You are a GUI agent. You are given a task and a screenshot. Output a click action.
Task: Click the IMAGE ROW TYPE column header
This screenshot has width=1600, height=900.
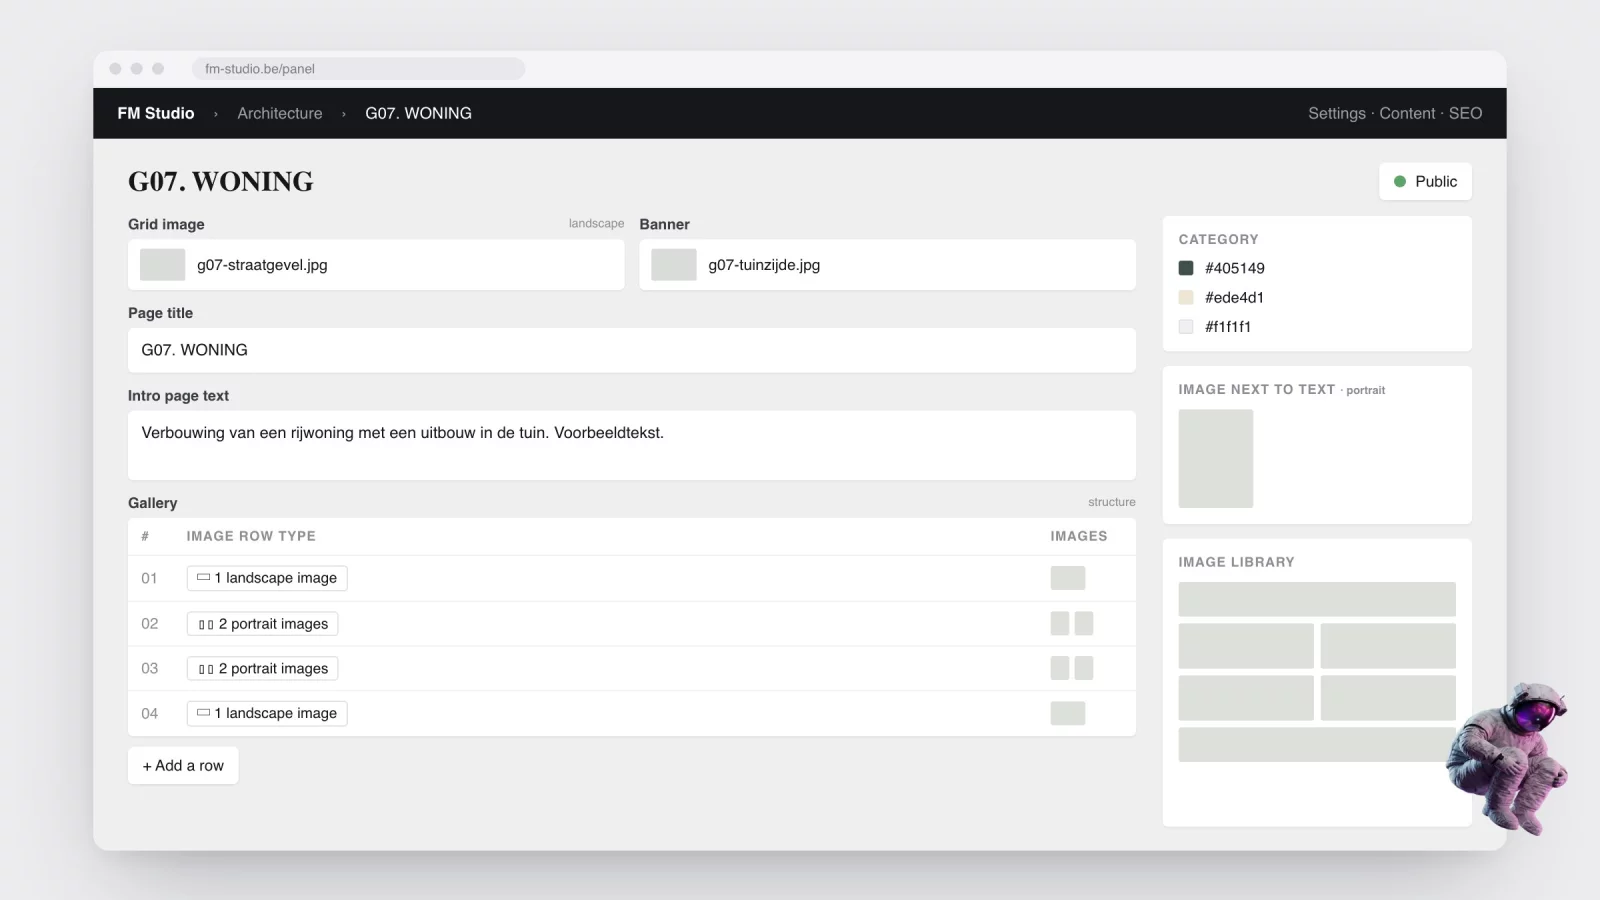point(251,536)
